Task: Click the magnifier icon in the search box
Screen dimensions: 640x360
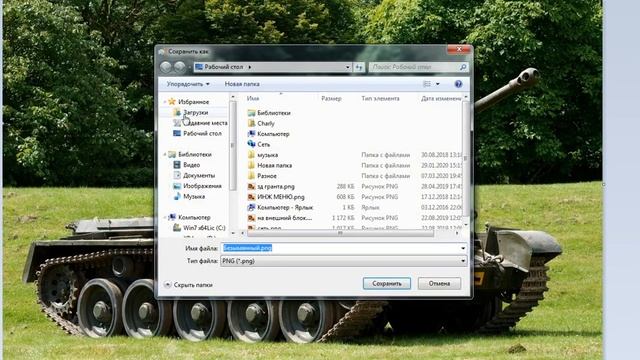Action: tap(462, 67)
